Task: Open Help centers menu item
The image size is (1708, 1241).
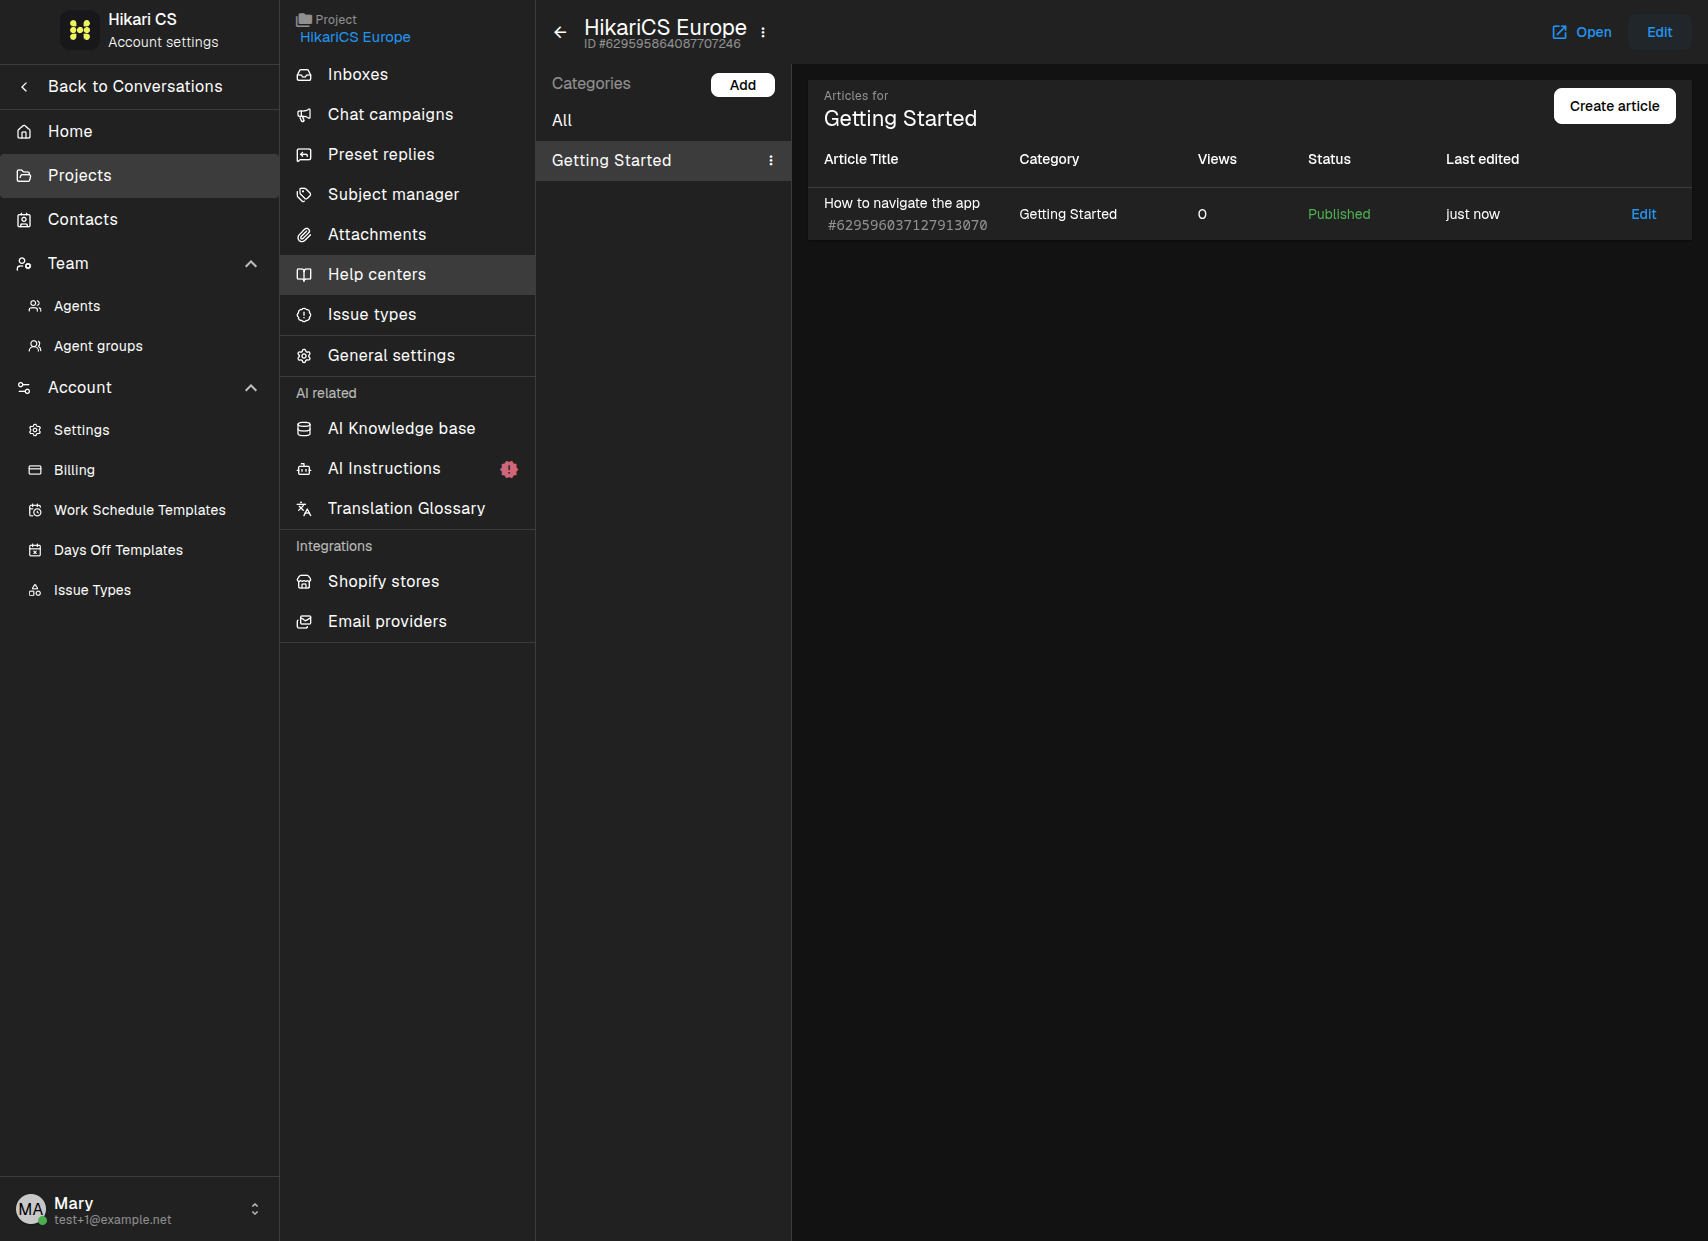Action: [408, 275]
